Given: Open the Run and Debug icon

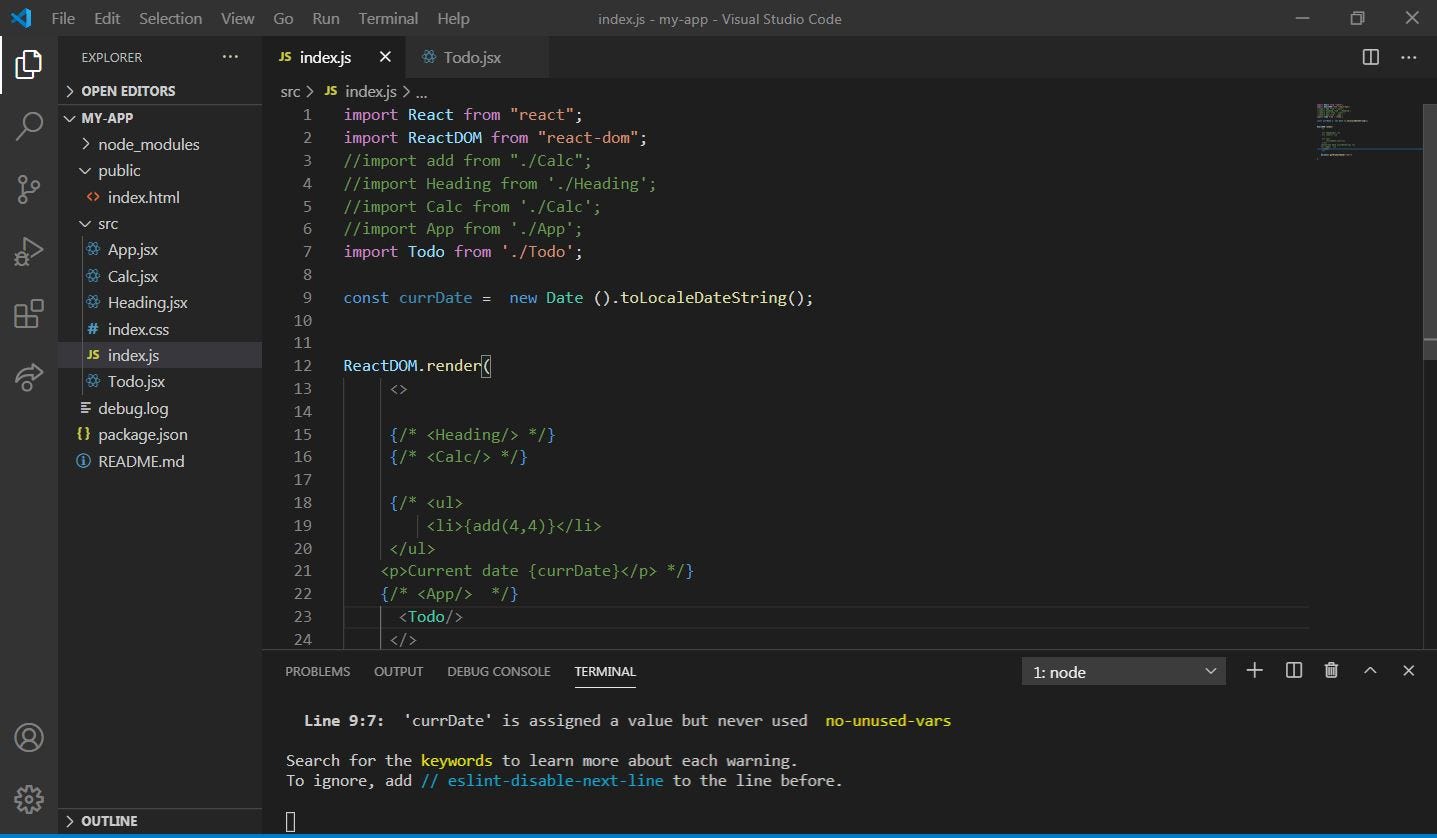Looking at the screenshot, I should pos(27,251).
